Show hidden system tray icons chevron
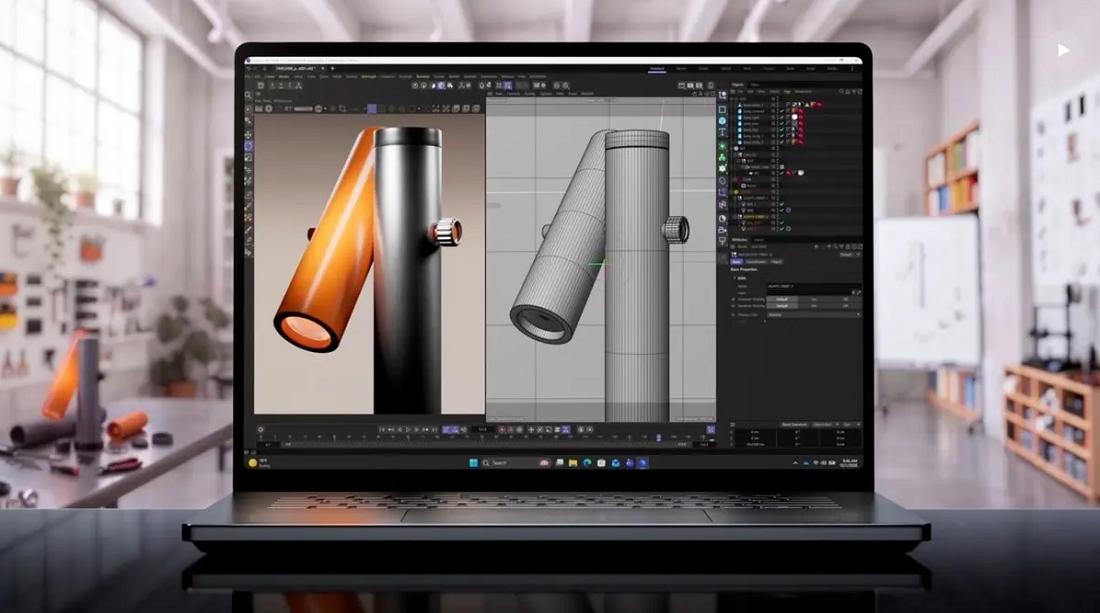Viewport: 1100px width, 613px height. point(795,463)
